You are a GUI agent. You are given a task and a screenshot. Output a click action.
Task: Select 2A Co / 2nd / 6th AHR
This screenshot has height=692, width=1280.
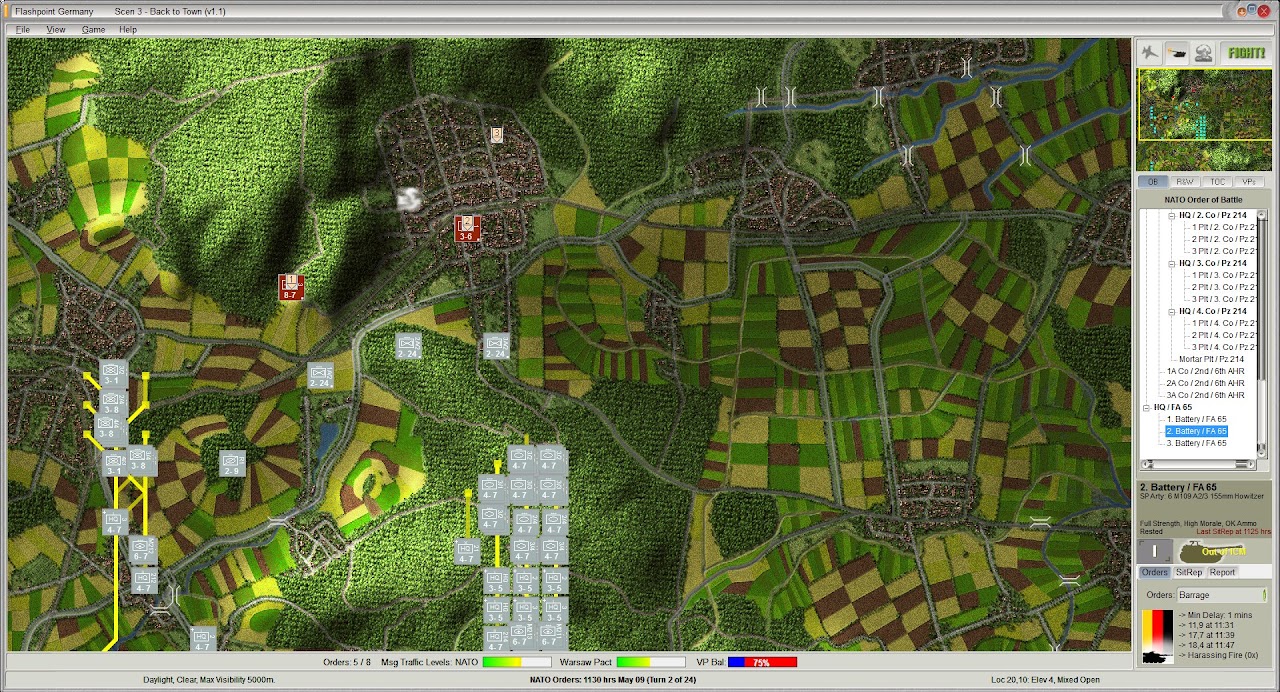click(x=1205, y=383)
